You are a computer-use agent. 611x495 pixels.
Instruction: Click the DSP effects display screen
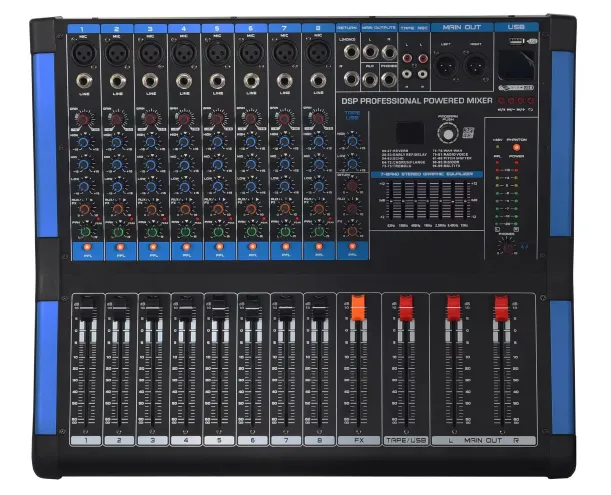click(407, 133)
